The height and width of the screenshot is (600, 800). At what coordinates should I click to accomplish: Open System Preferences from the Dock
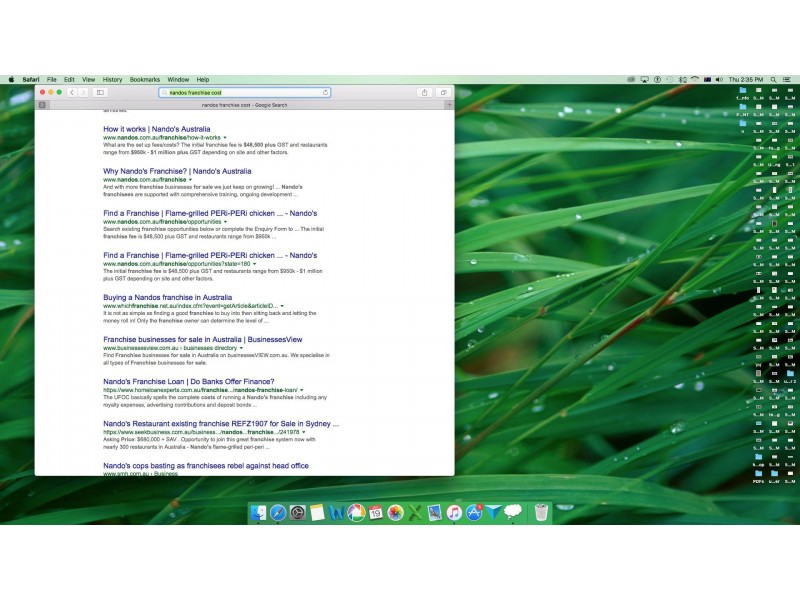297,513
